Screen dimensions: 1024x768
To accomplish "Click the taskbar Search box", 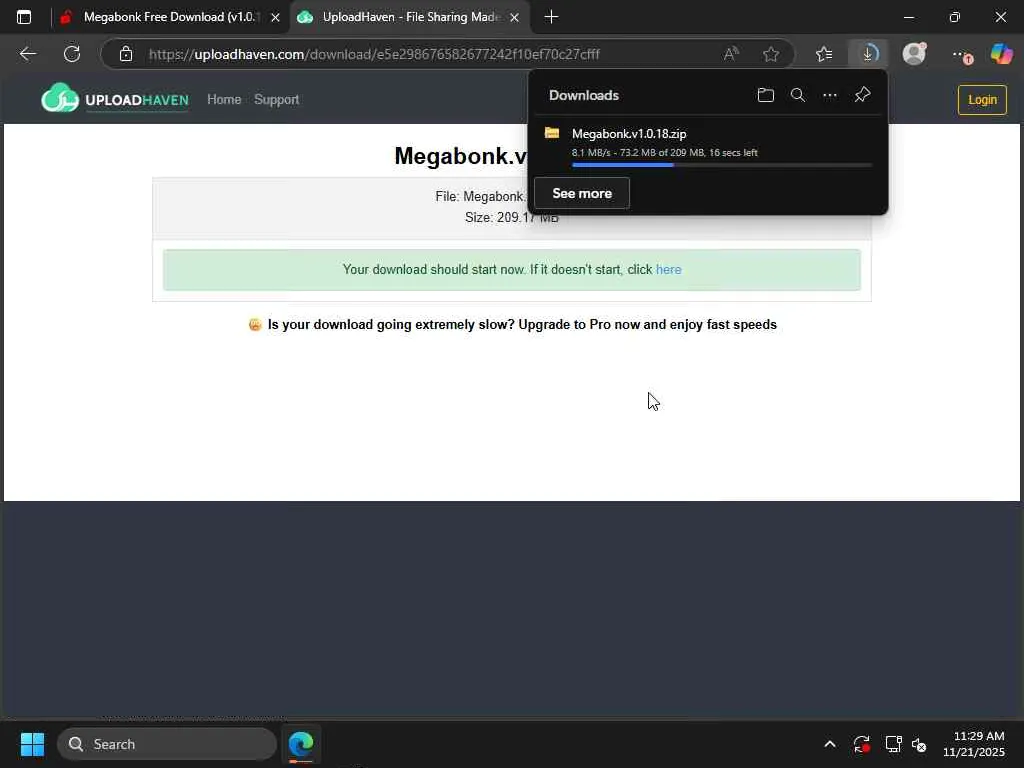I will point(167,744).
